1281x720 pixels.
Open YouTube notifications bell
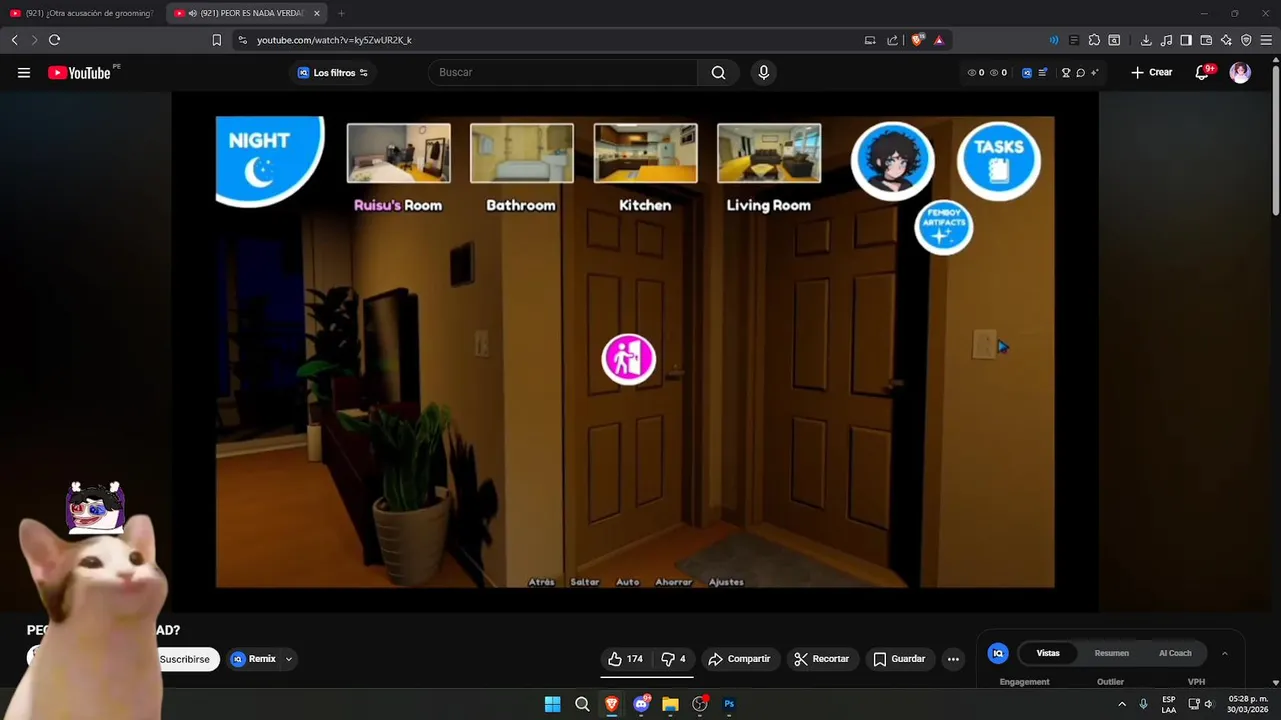1203,72
